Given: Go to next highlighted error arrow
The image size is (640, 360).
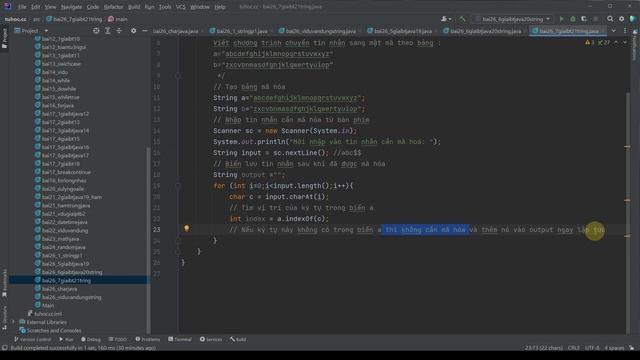Looking at the screenshot, I should click(x=624, y=42).
